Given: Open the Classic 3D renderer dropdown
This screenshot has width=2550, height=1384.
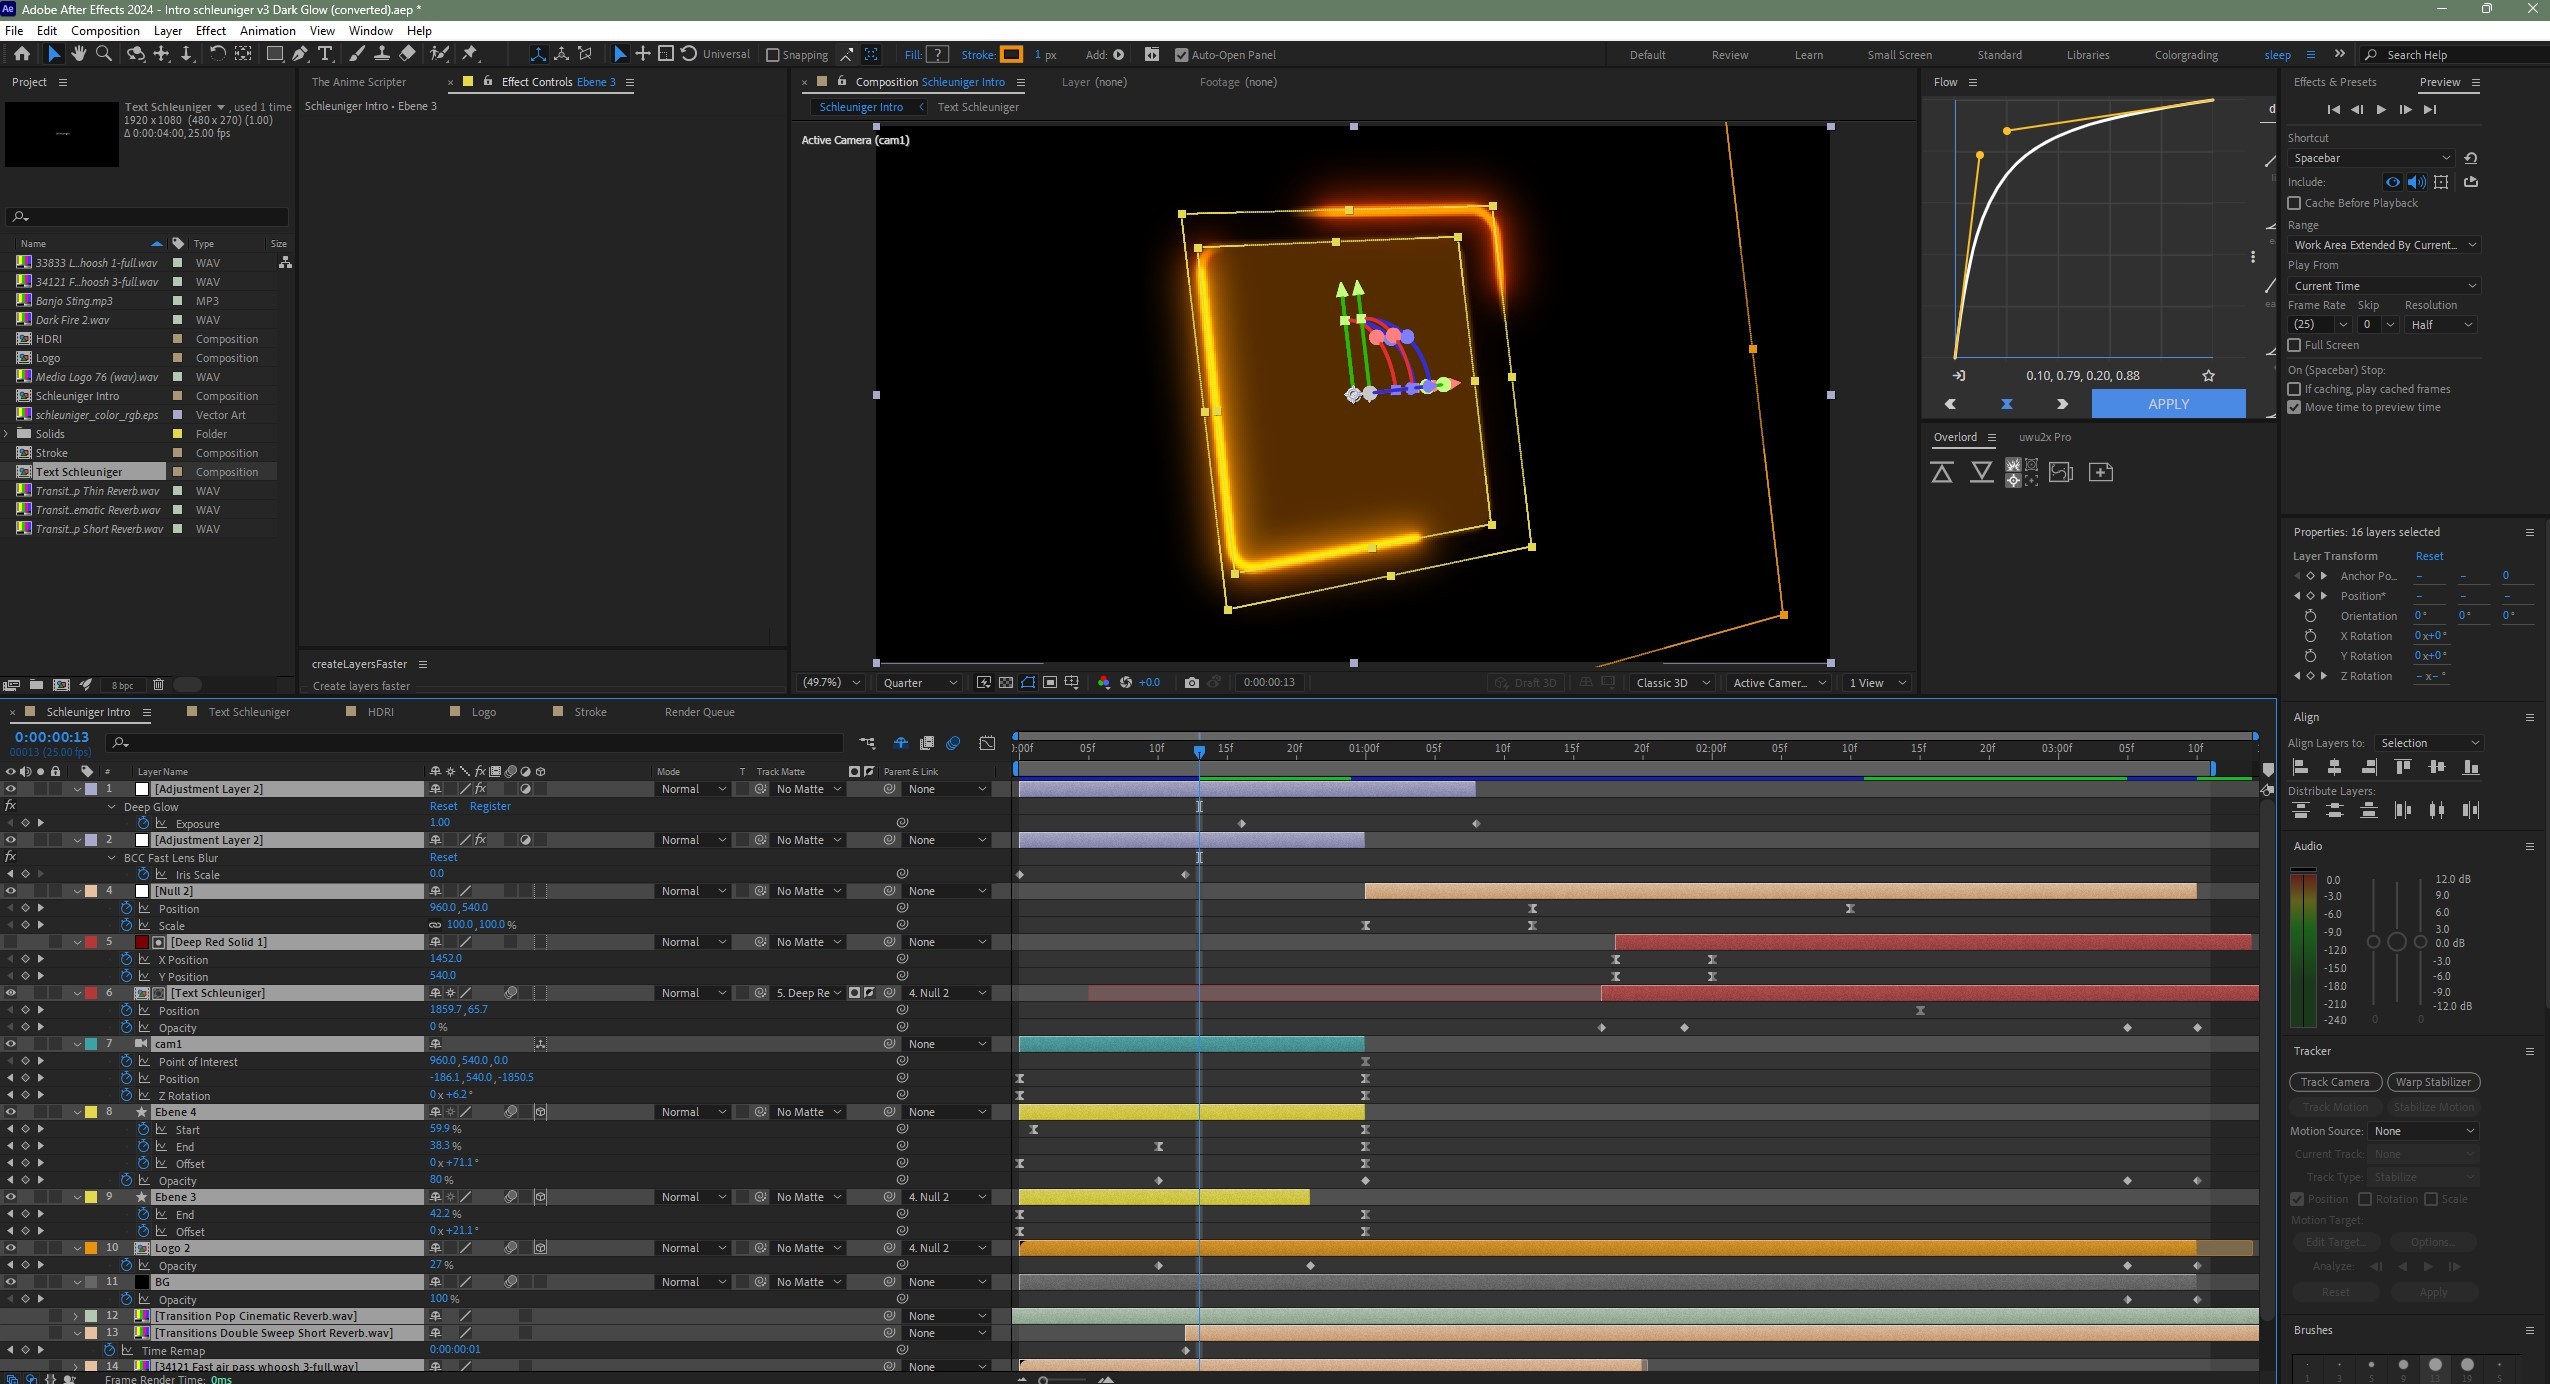Looking at the screenshot, I should (1671, 683).
